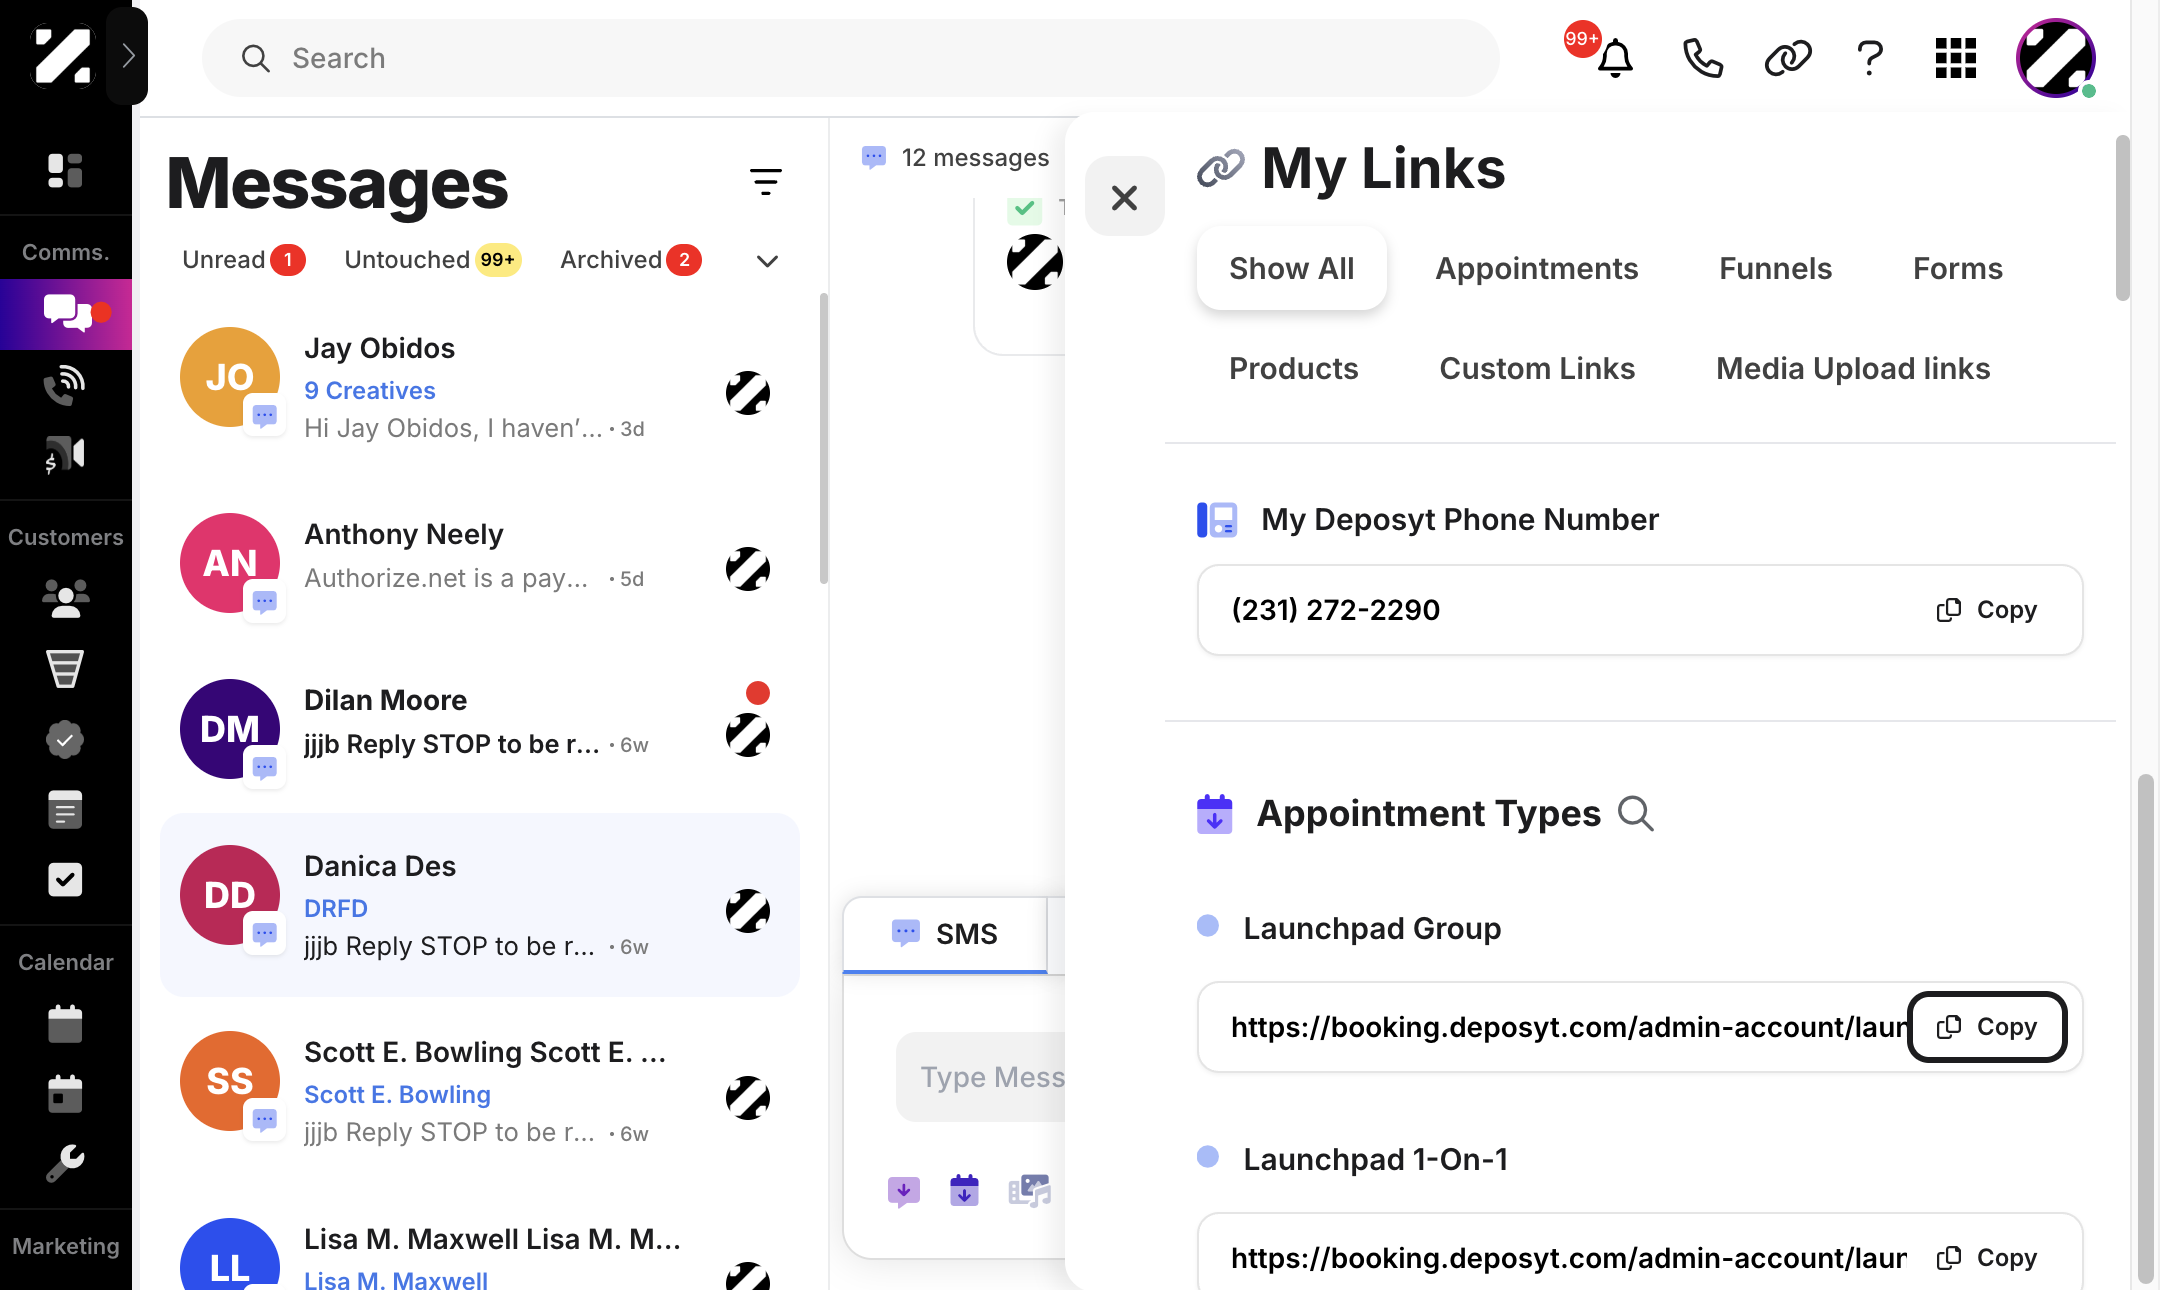Open the verified badge sidebar icon
2160x1290 pixels.
(65, 739)
